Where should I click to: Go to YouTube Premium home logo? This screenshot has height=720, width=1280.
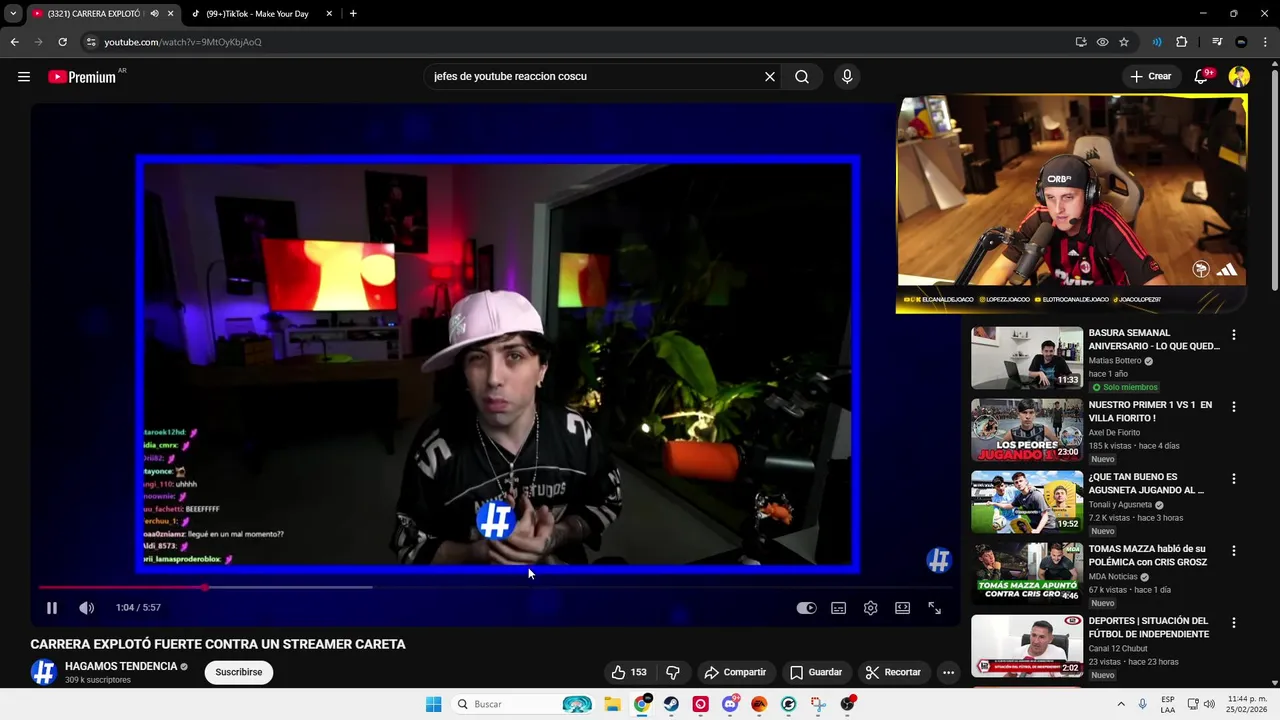coord(82,77)
